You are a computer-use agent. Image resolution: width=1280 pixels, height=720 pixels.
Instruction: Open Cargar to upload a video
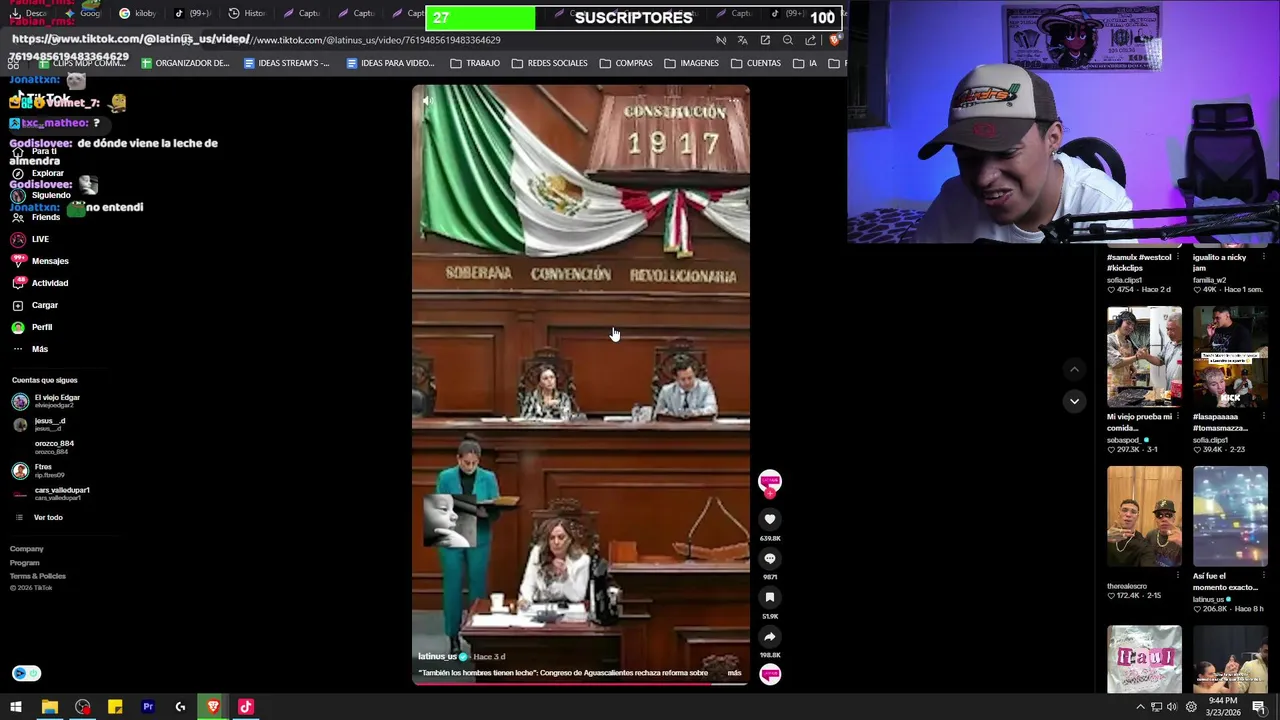[x=35, y=305]
